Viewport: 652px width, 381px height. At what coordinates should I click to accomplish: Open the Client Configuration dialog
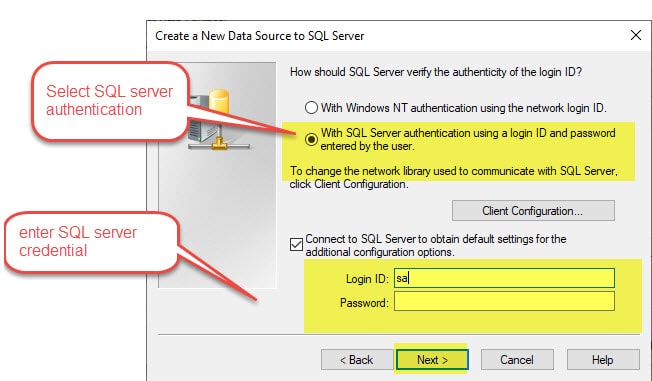533,211
